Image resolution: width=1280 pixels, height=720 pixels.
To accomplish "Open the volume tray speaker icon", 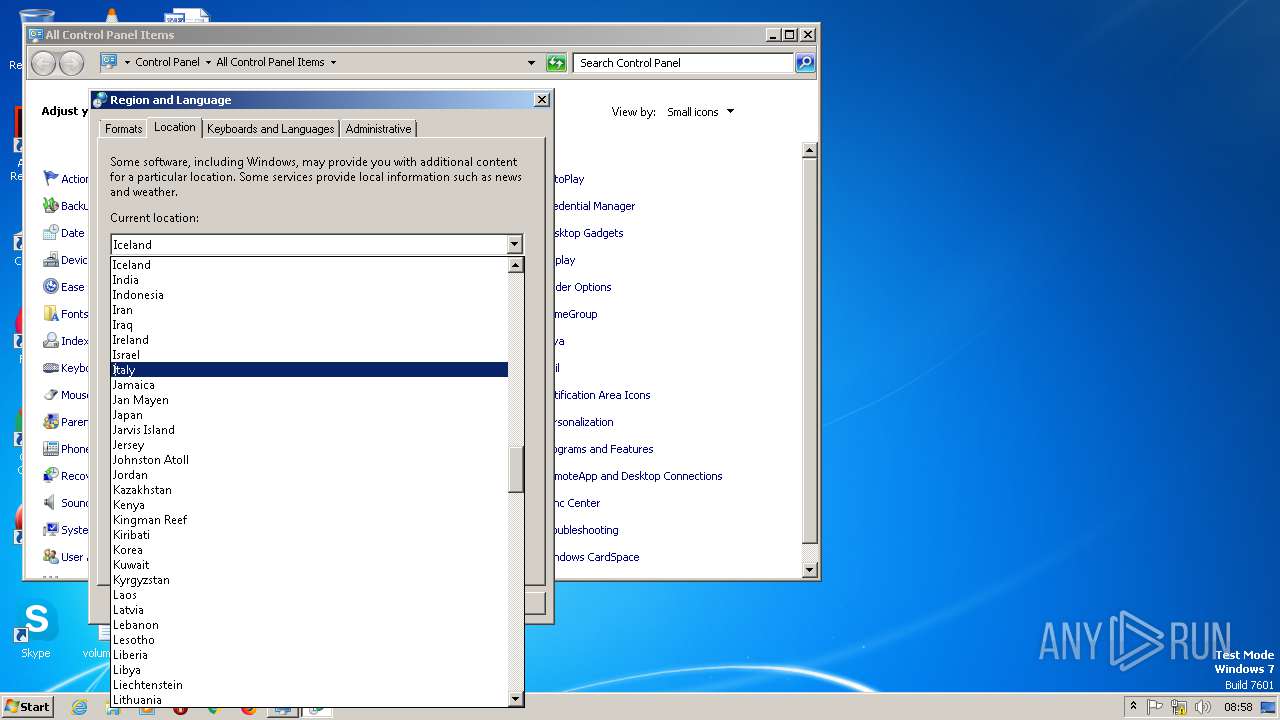I will tap(1202, 707).
